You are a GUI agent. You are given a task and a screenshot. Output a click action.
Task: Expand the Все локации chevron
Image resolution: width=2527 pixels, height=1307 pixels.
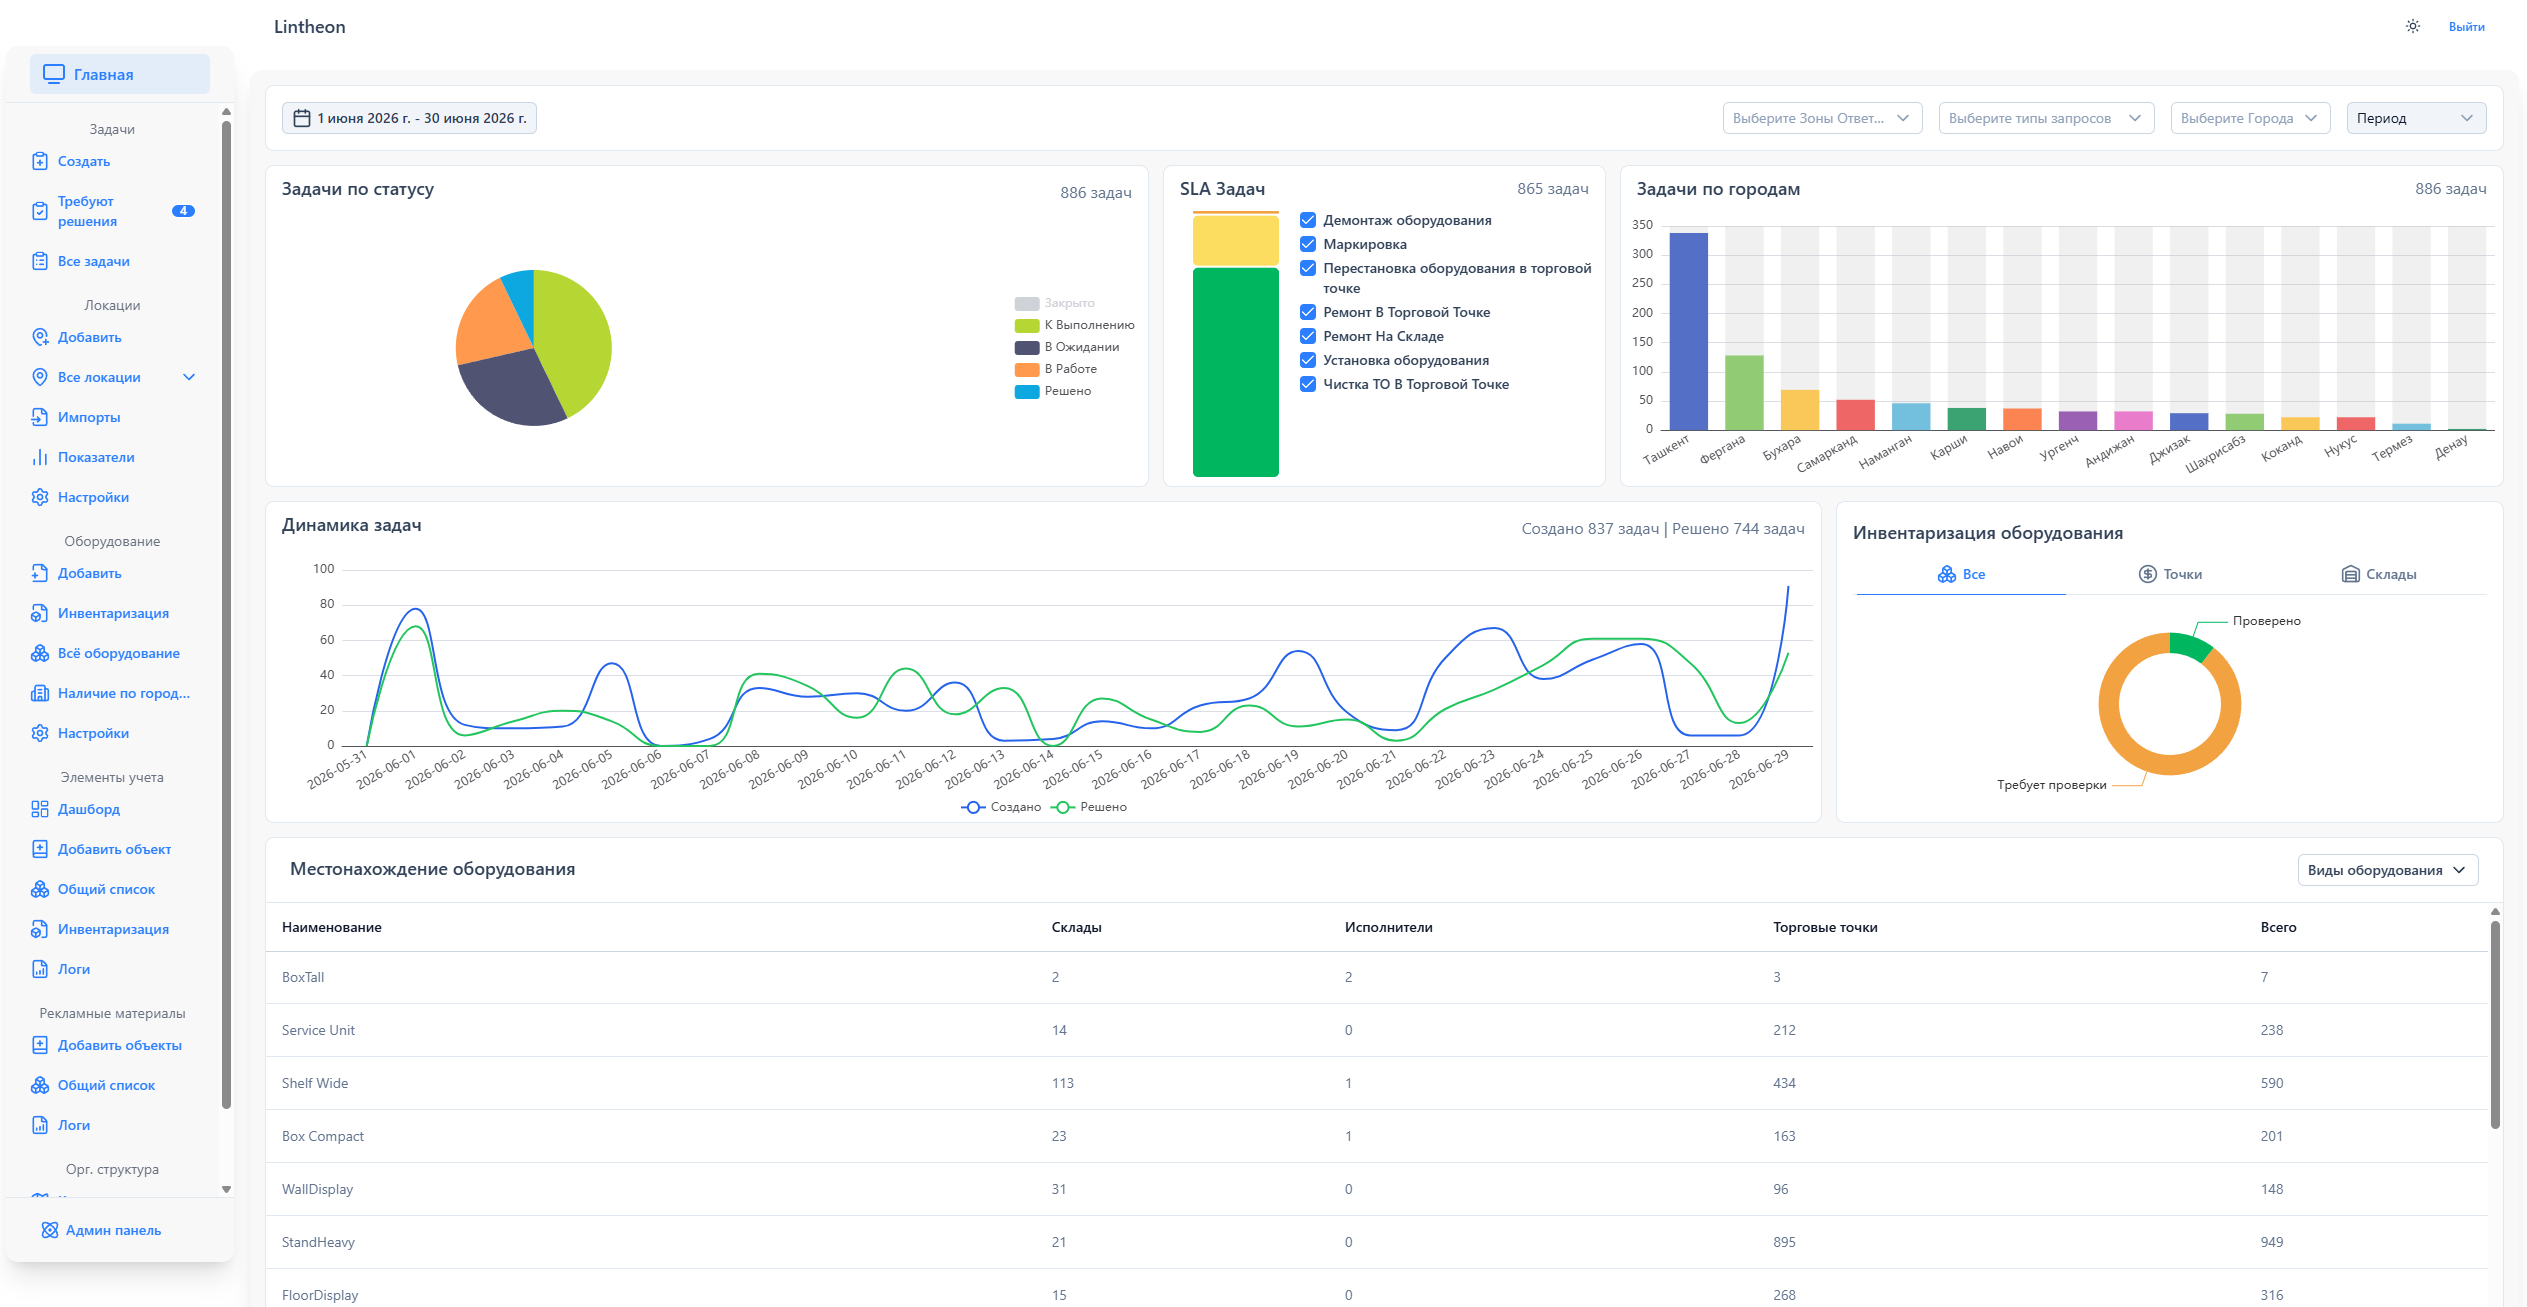(x=189, y=377)
